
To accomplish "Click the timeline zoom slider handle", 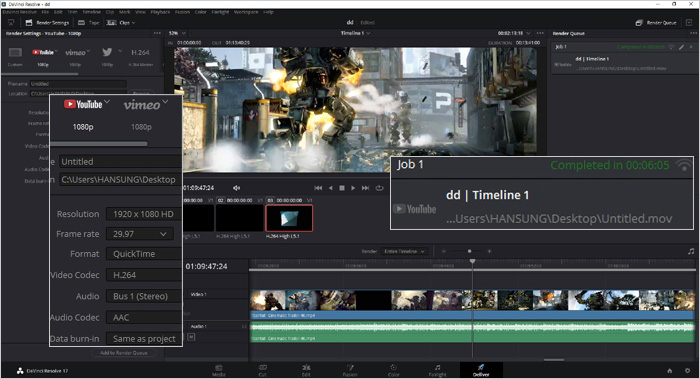I will pyautogui.click(x=470, y=251).
